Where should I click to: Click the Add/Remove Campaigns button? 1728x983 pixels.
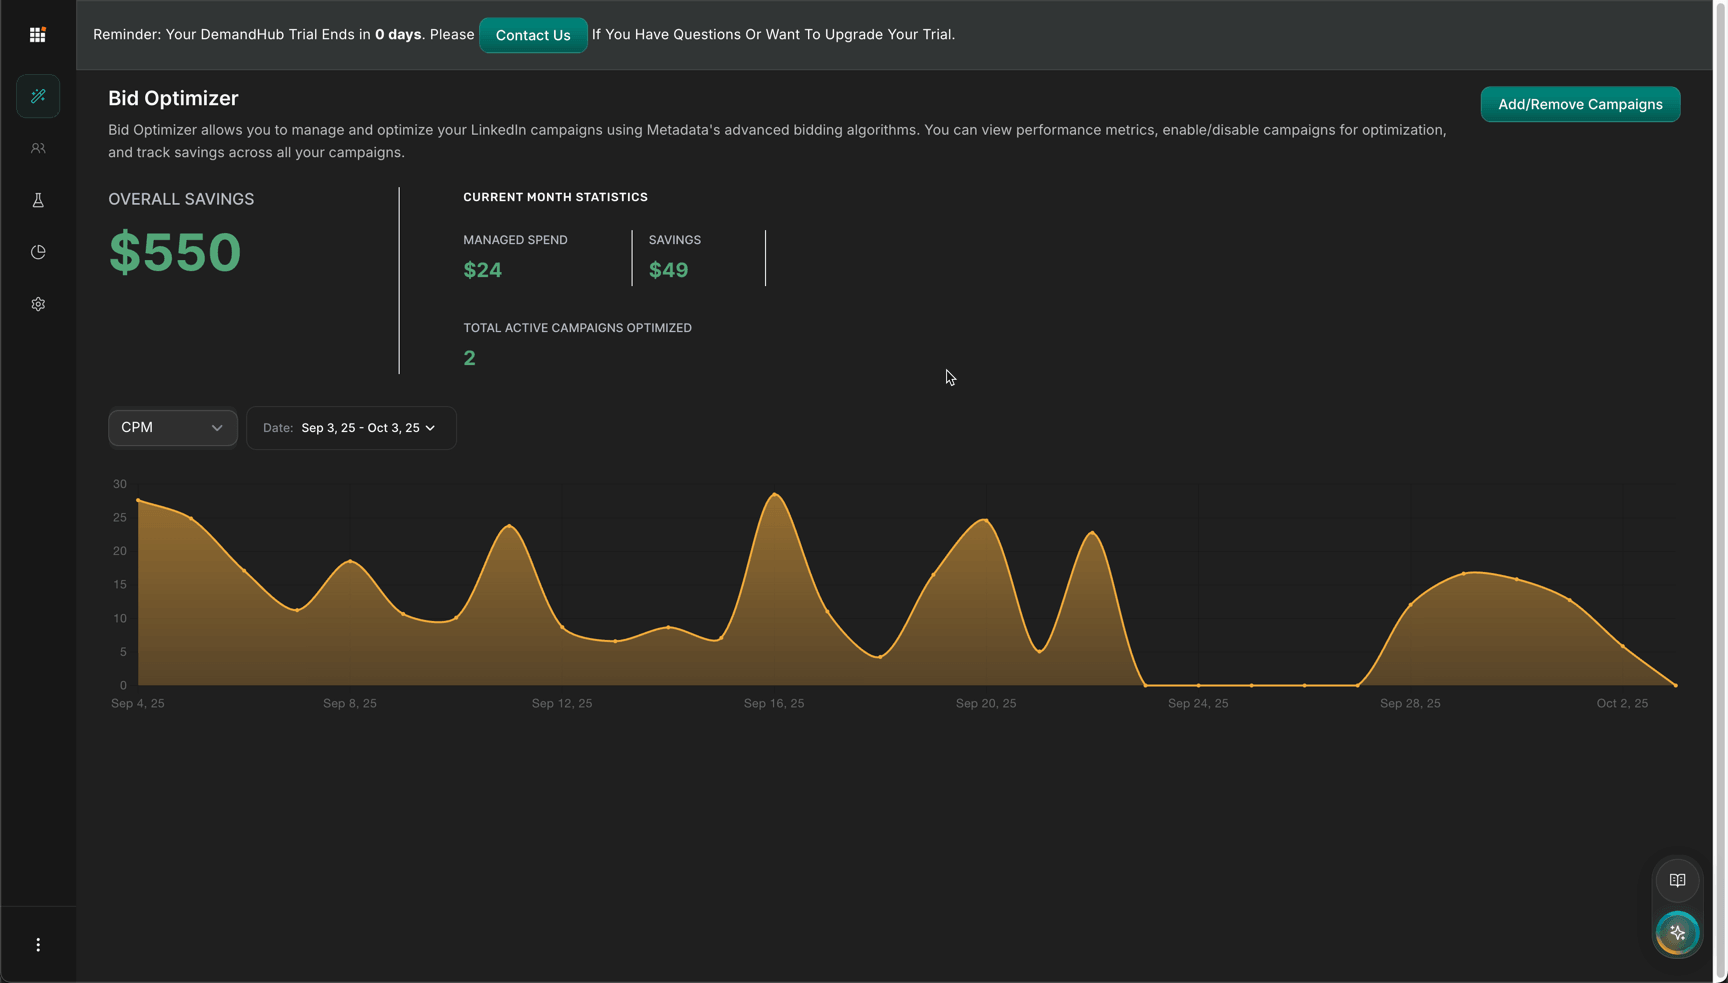[1580, 104]
